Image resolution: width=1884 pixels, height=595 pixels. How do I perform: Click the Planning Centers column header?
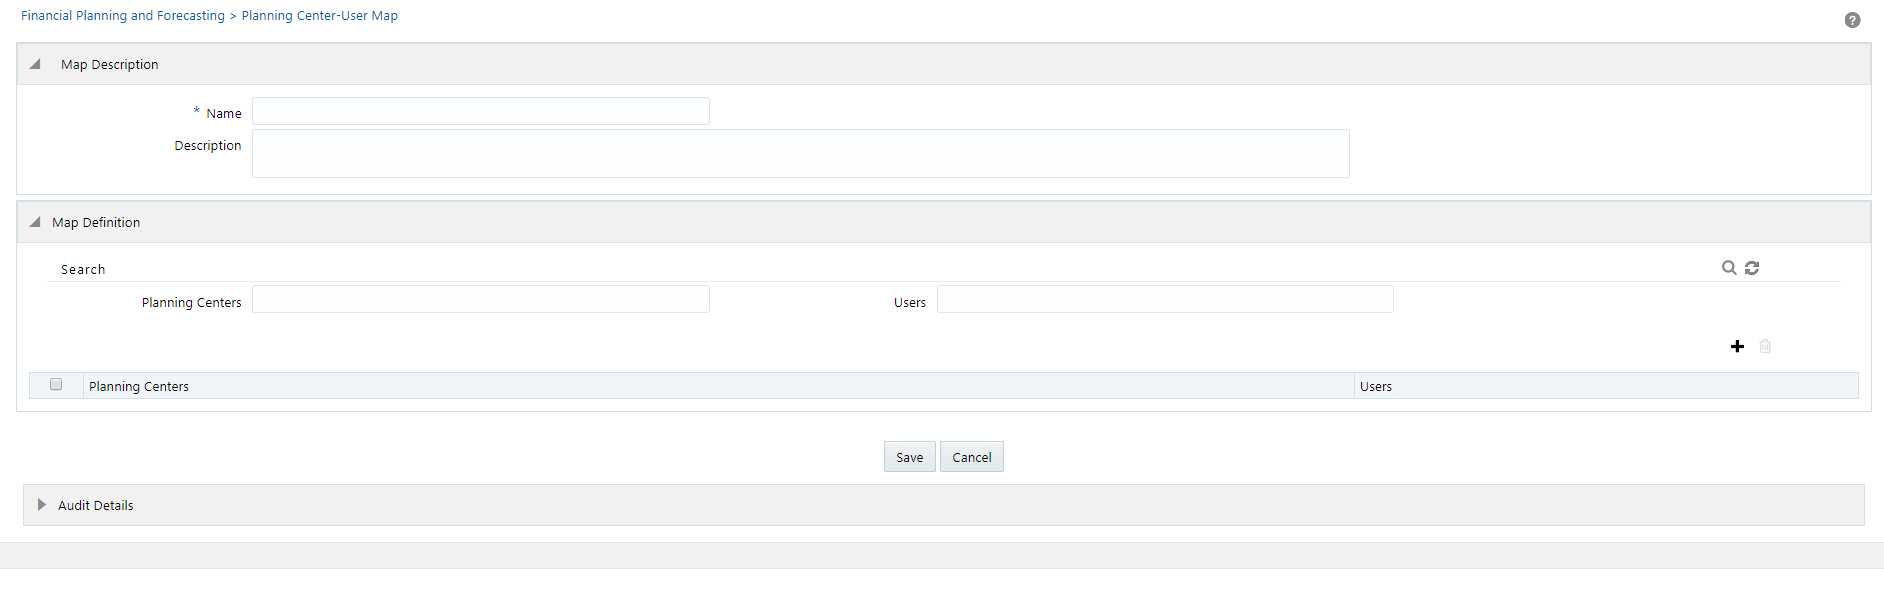click(x=718, y=386)
